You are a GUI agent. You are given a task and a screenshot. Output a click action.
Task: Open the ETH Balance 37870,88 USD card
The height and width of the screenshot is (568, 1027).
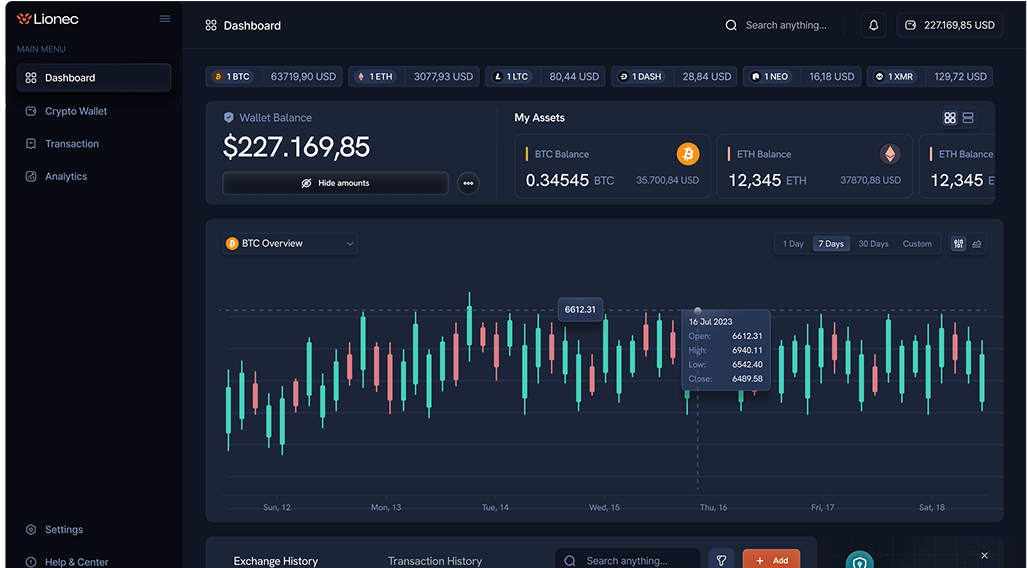tap(814, 166)
